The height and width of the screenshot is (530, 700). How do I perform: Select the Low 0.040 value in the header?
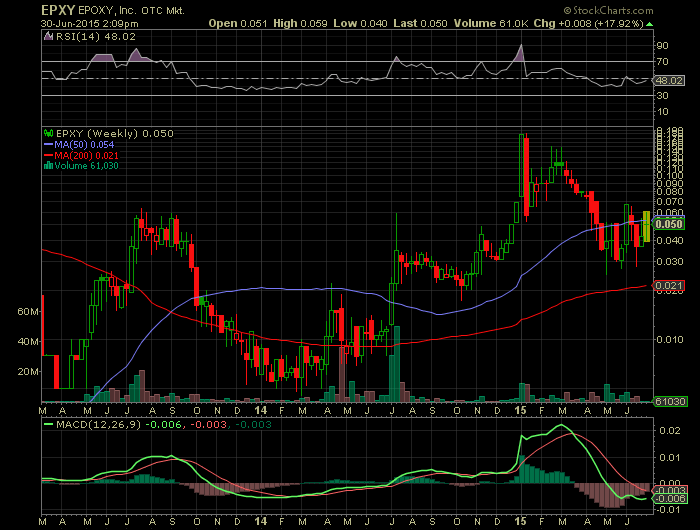pyautogui.click(x=360, y=24)
